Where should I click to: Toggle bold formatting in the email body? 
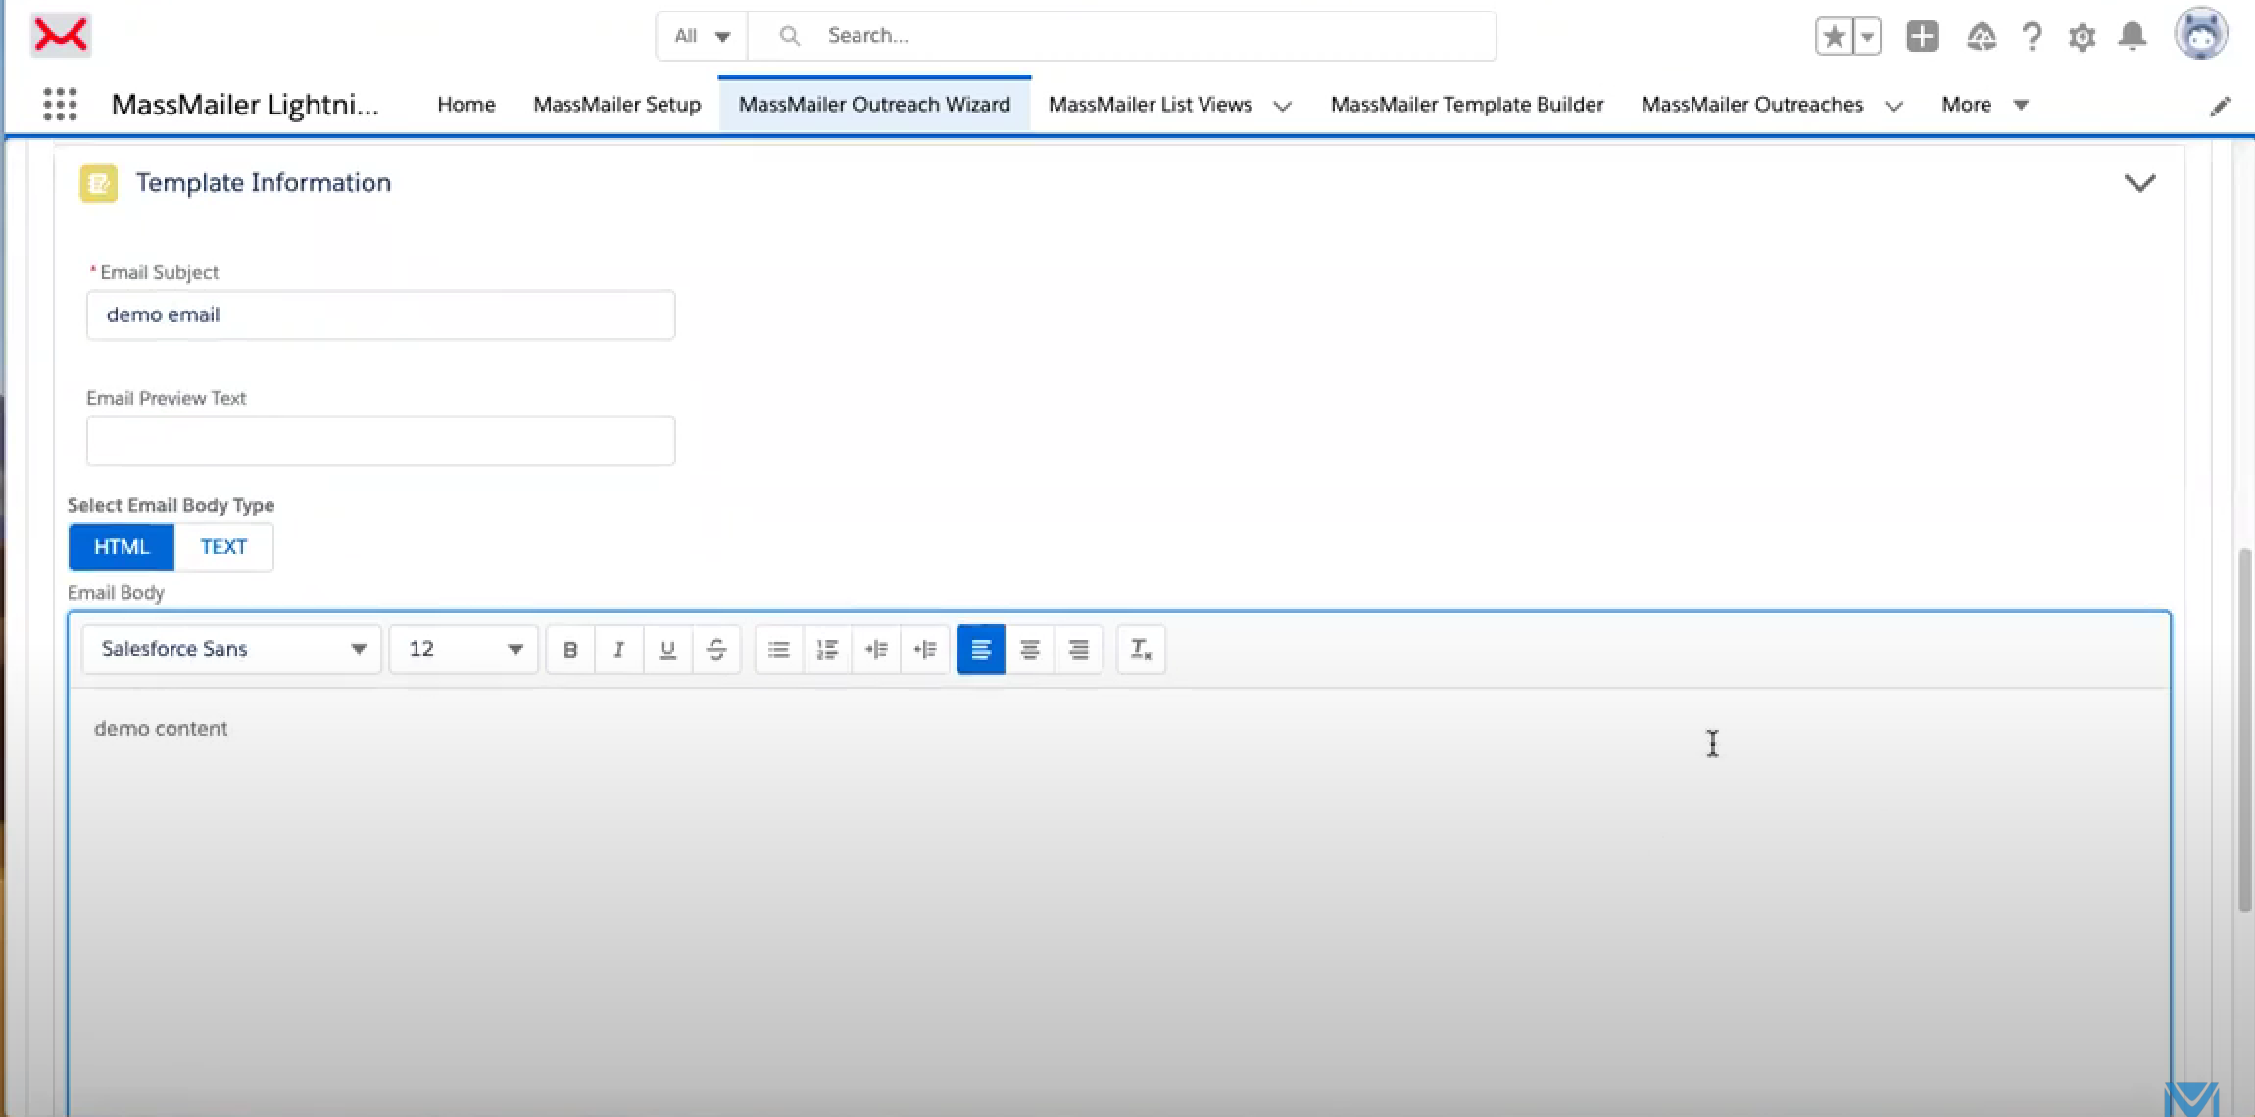pyautogui.click(x=570, y=649)
